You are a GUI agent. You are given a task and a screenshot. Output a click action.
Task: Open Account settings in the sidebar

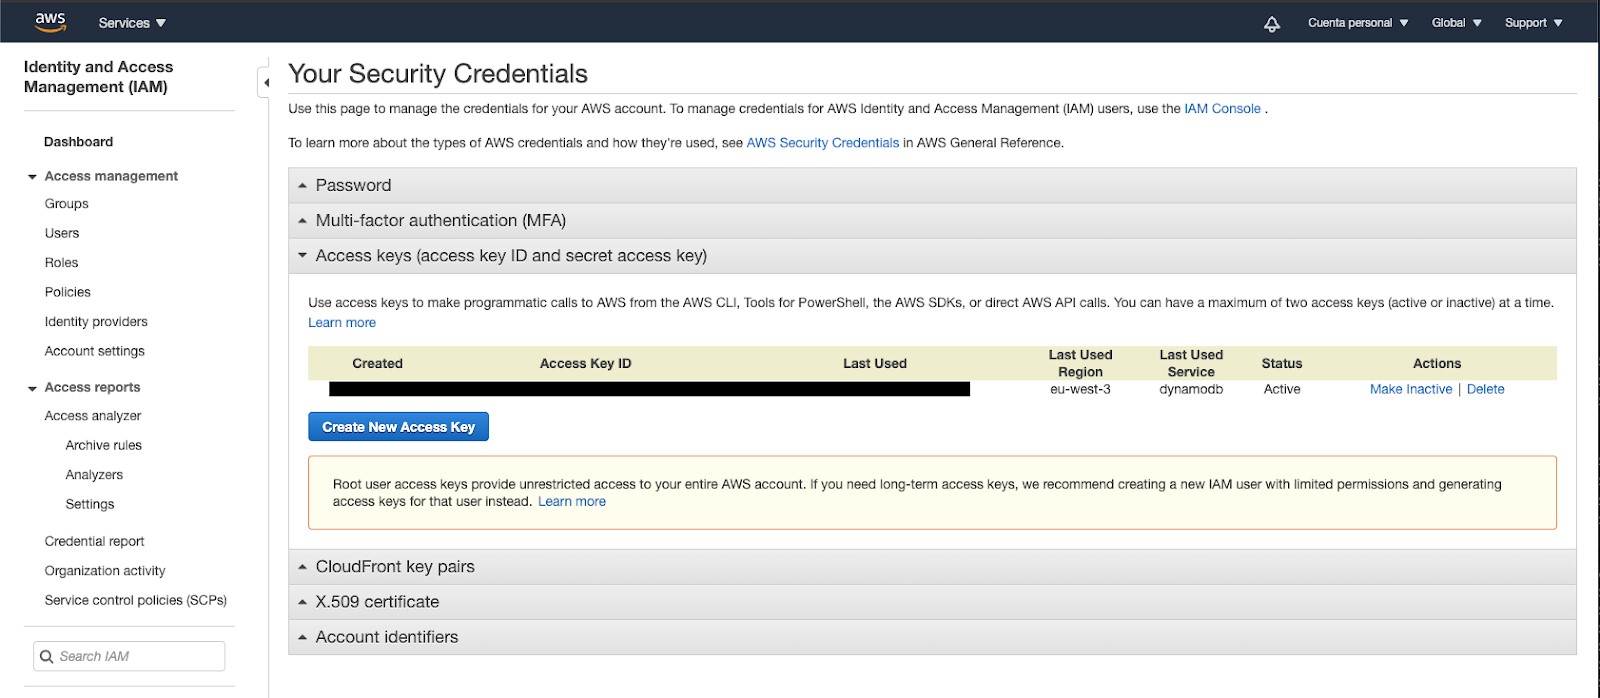point(94,351)
